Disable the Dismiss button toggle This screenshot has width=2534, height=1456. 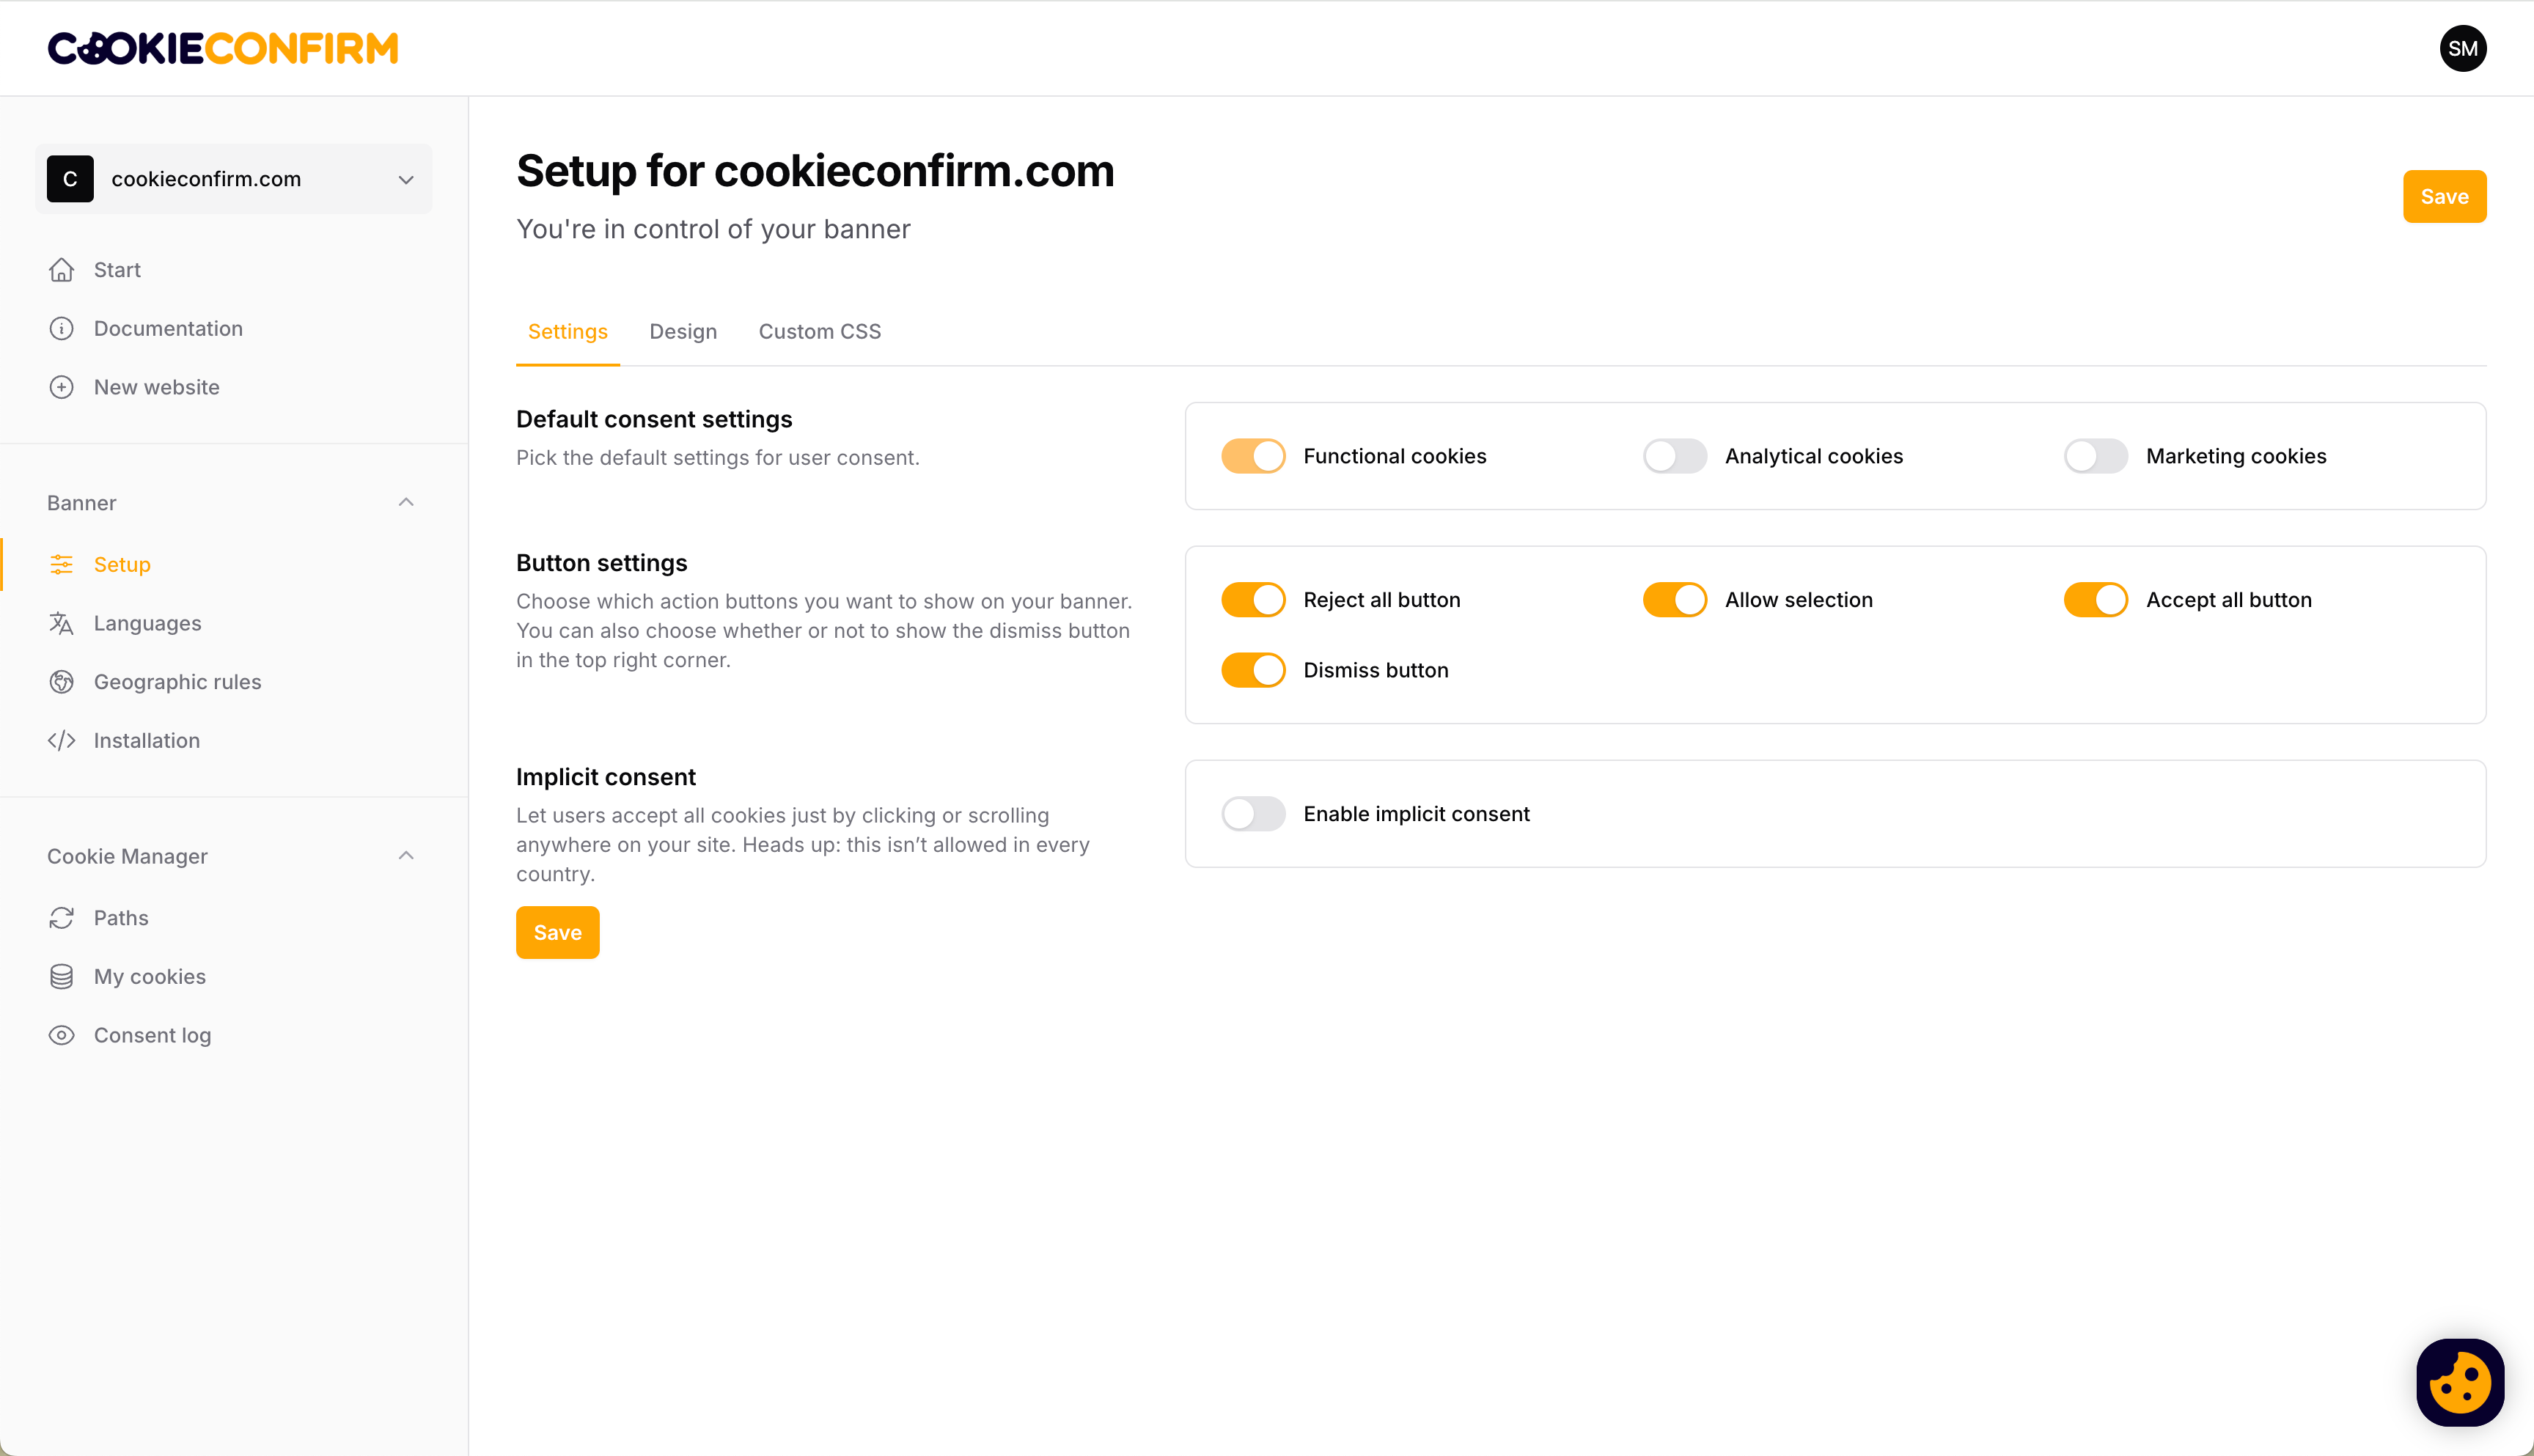coord(1253,670)
